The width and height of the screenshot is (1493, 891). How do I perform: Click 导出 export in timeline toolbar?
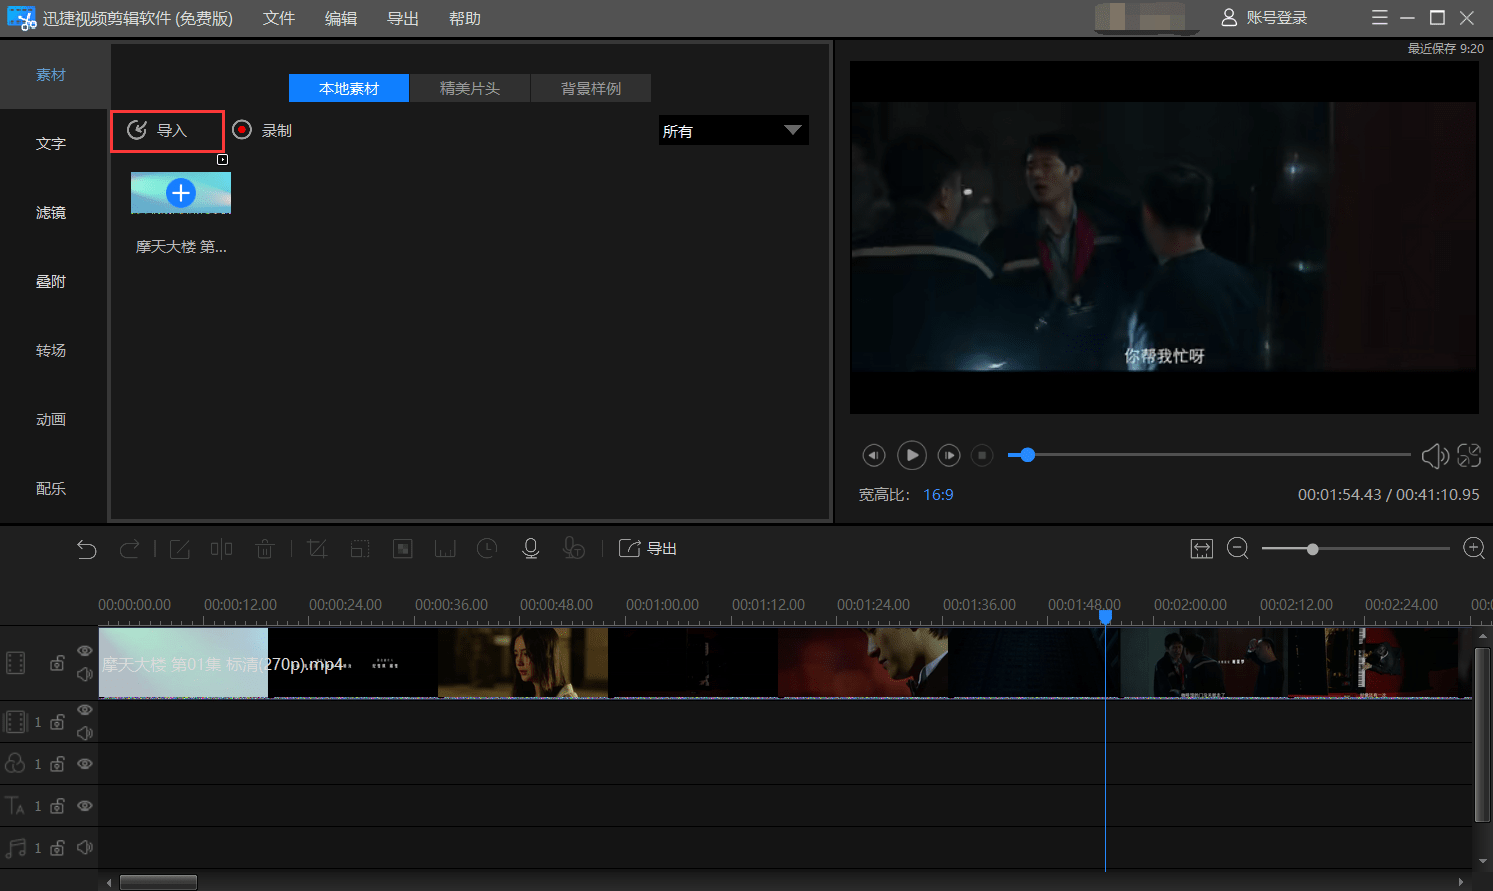[648, 548]
